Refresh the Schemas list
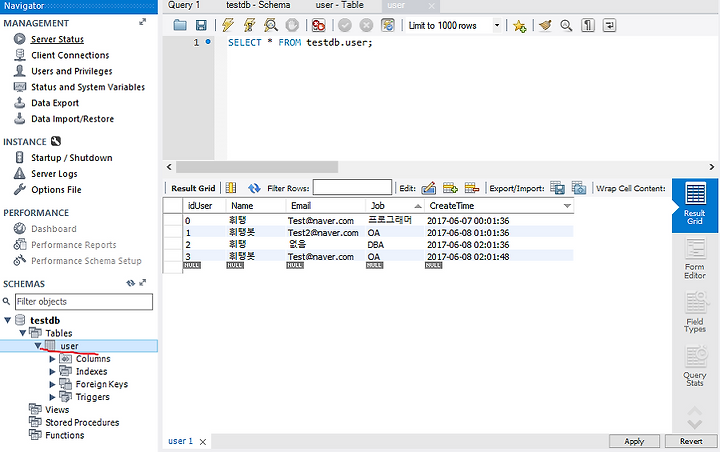This screenshot has width=720, height=452. [x=130, y=283]
